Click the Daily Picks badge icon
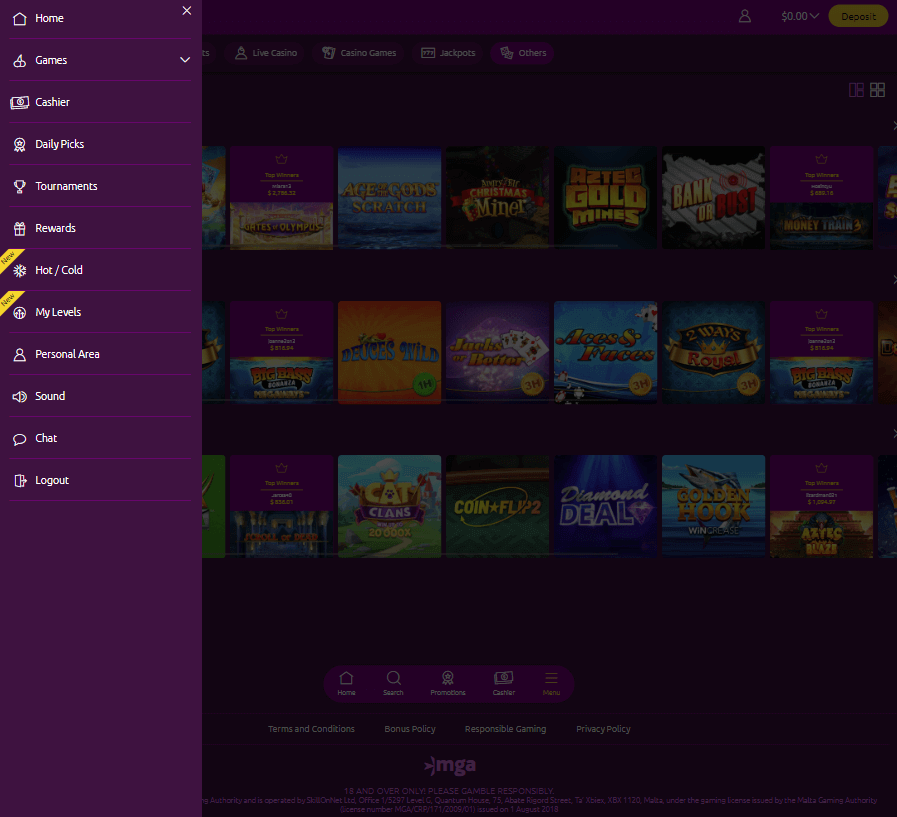This screenshot has width=897, height=817. click(x=19, y=144)
